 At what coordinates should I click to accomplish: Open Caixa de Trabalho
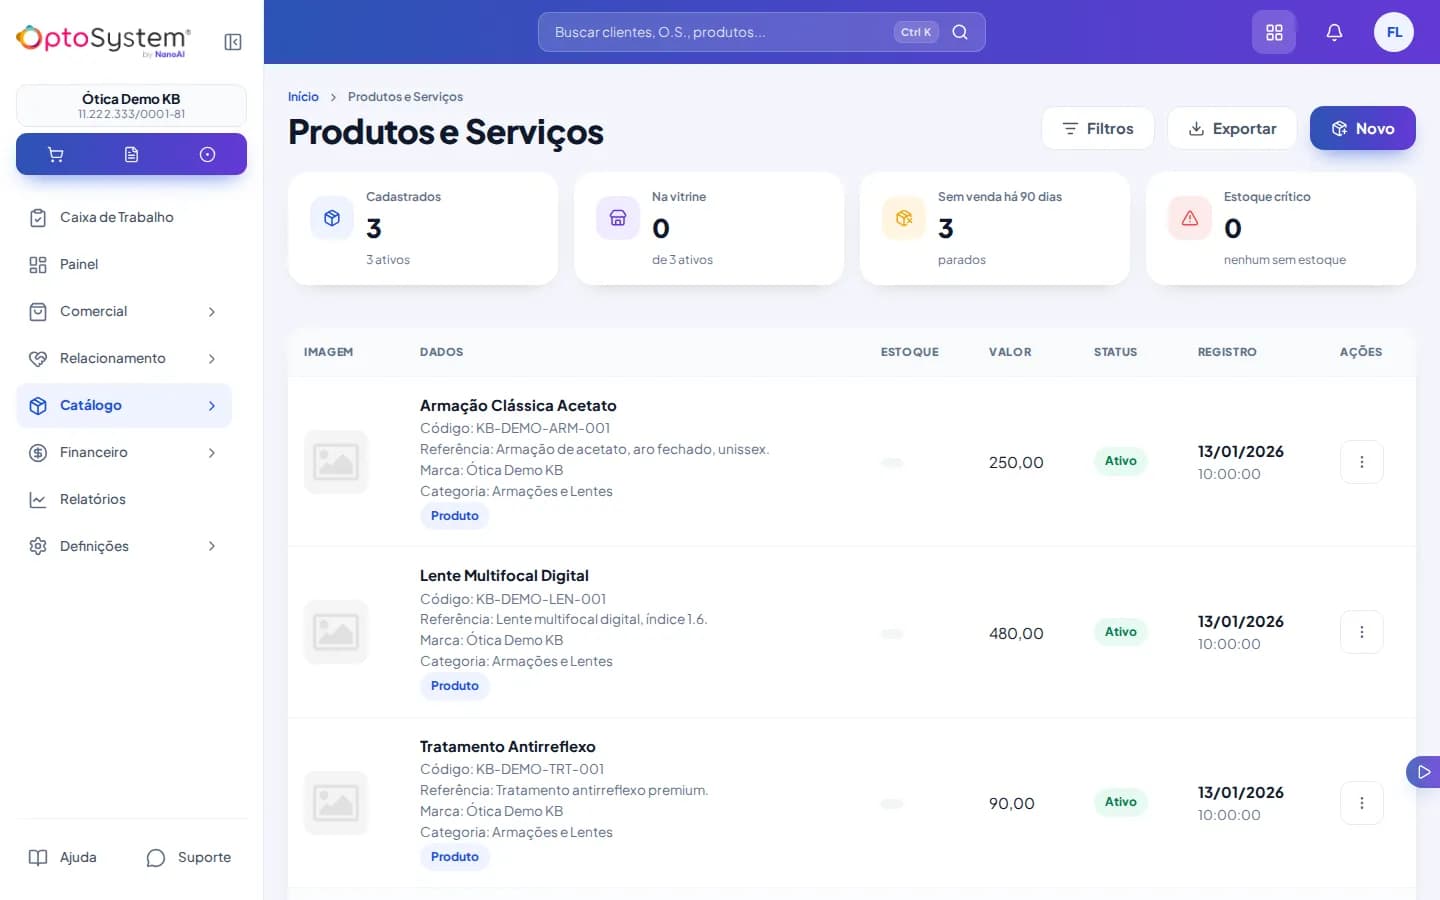pos(124,217)
